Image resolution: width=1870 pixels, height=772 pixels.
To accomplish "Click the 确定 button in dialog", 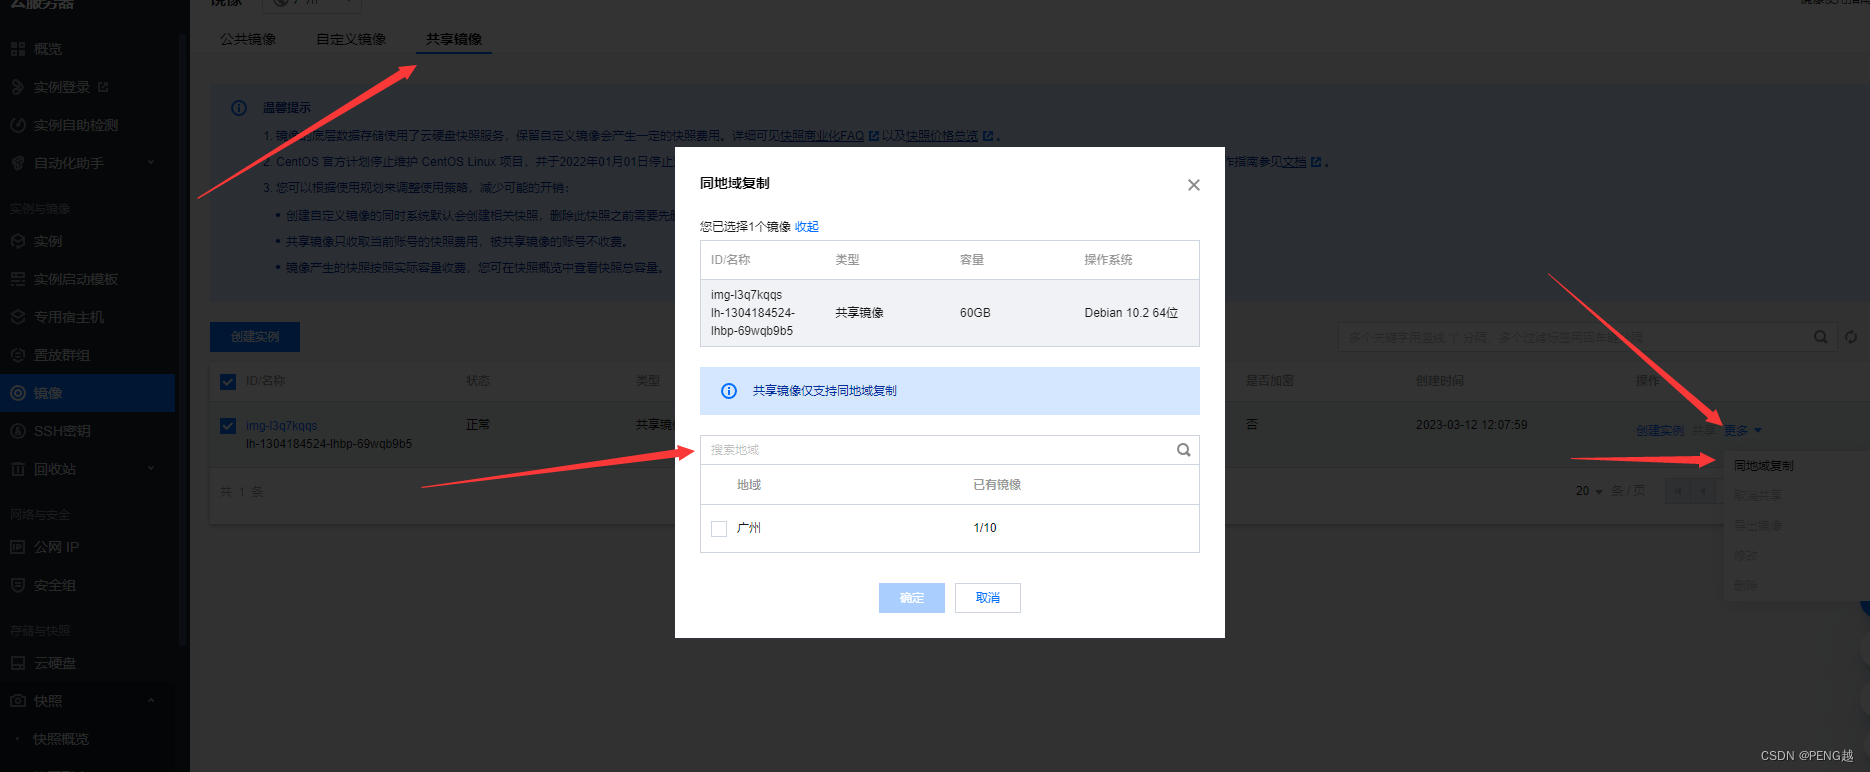I will (912, 598).
